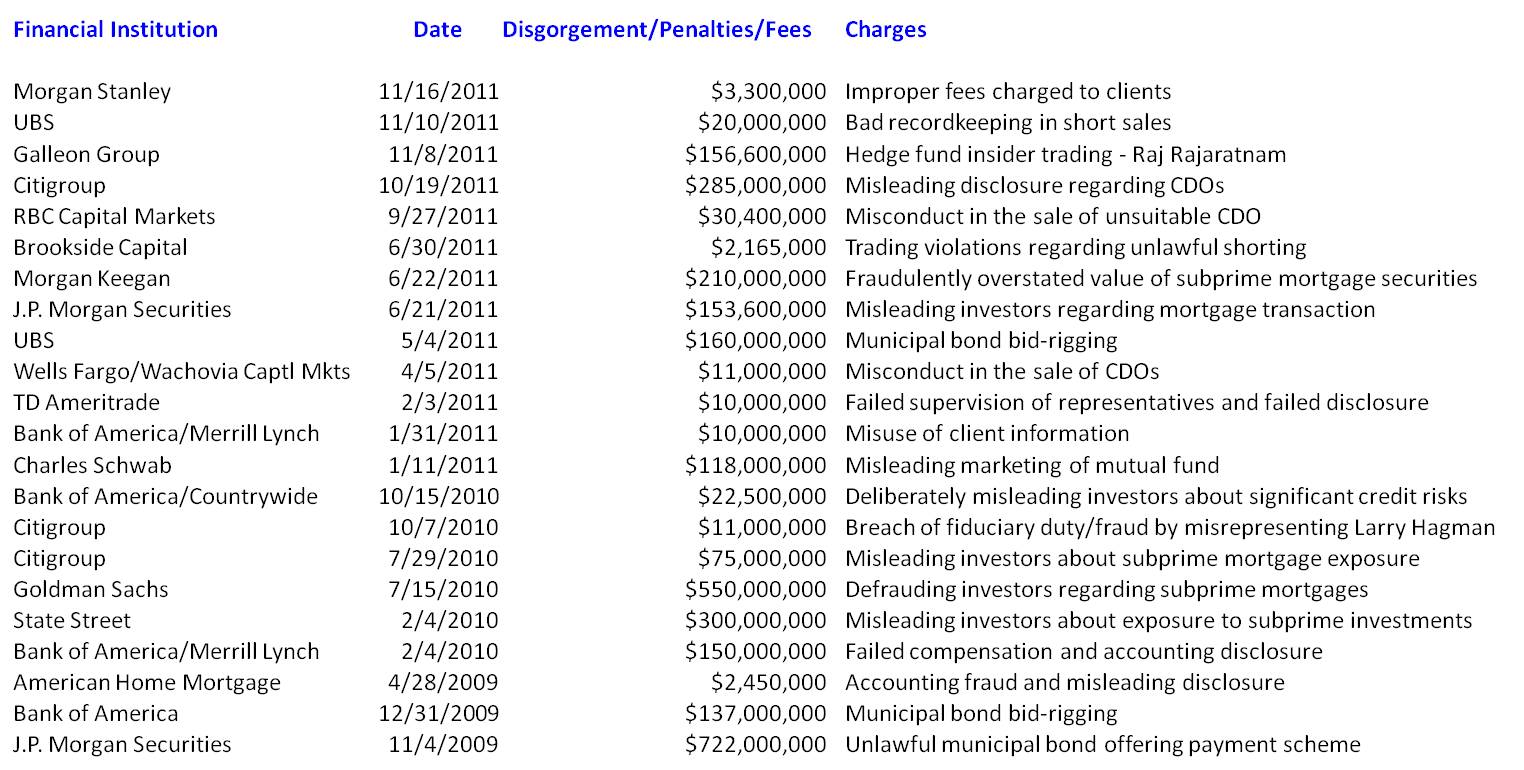
Task: Click the Wells Fargo/Wachovia Captl Mkts cell
Action: pos(181,371)
